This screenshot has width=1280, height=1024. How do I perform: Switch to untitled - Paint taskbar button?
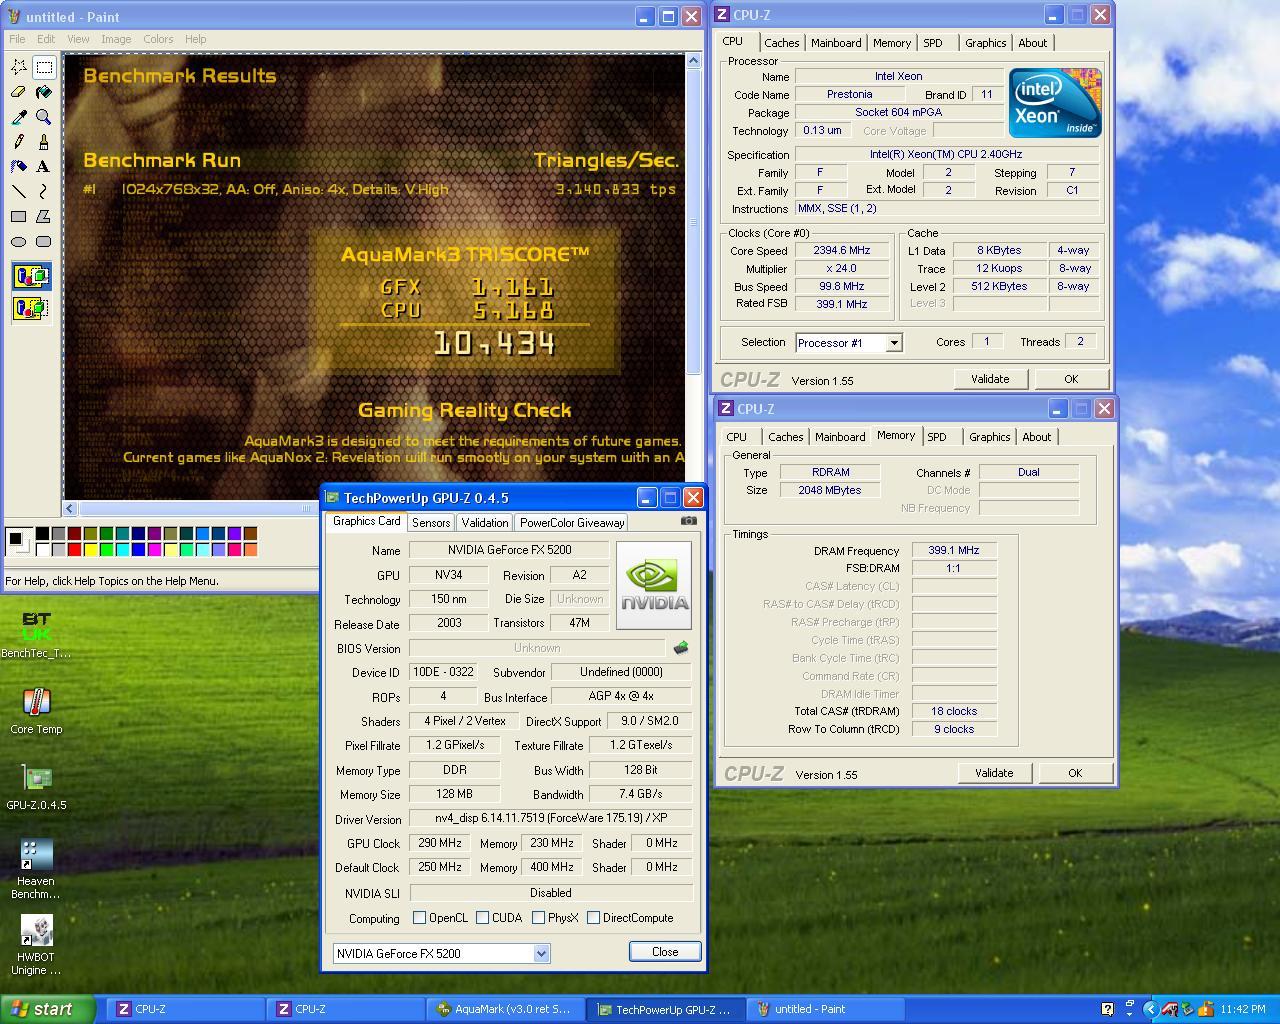826,1010
